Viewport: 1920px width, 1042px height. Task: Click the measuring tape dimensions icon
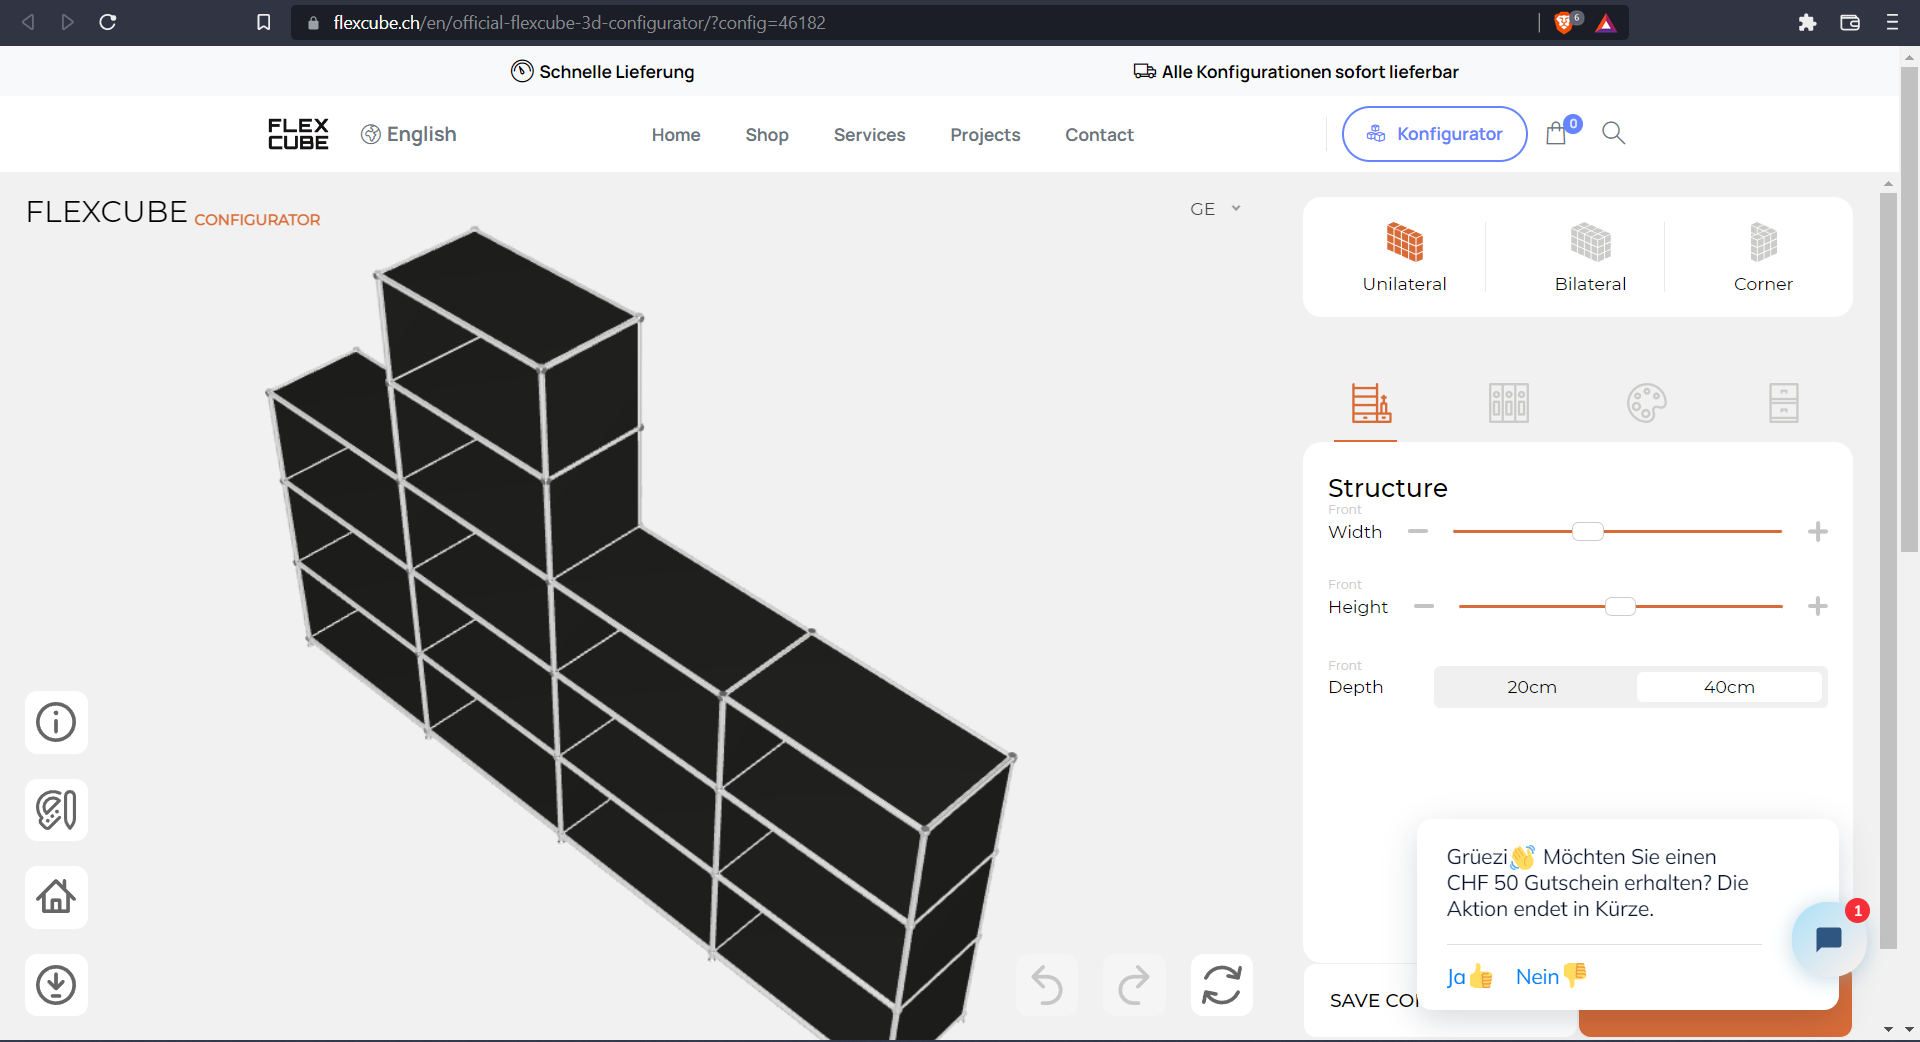click(x=56, y=810)
